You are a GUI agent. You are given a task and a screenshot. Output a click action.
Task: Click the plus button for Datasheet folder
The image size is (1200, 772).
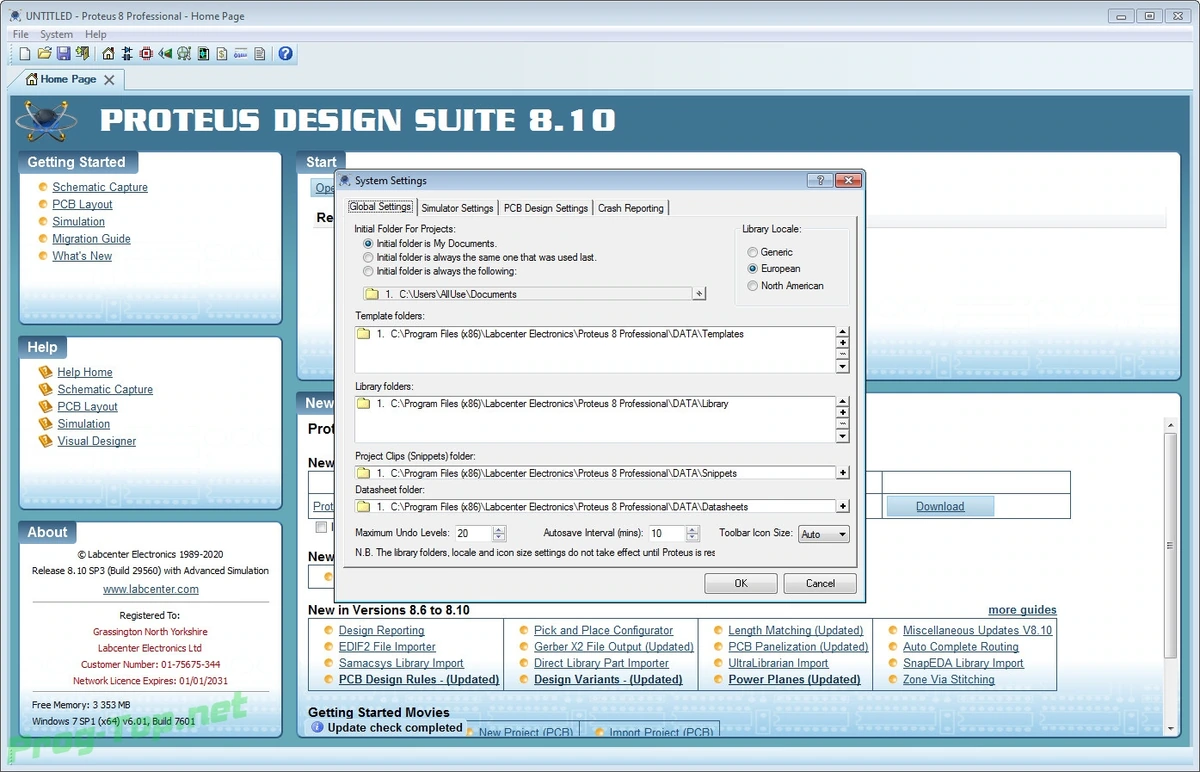click(x=843, y=506)
